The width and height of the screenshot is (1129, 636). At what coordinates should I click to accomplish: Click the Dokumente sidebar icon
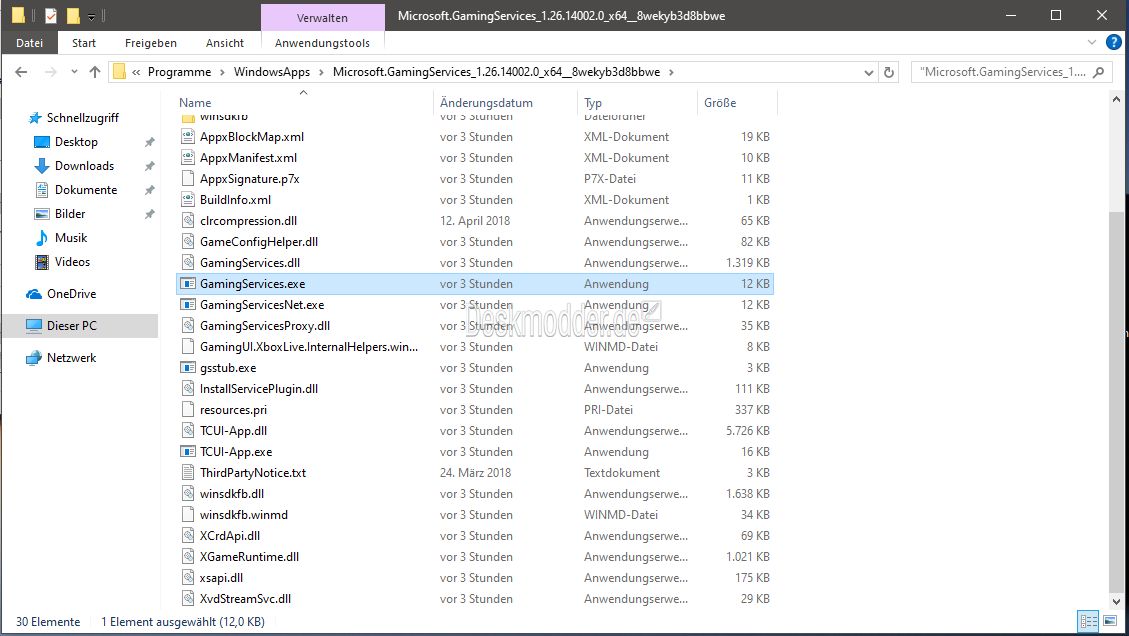(42, 189)
